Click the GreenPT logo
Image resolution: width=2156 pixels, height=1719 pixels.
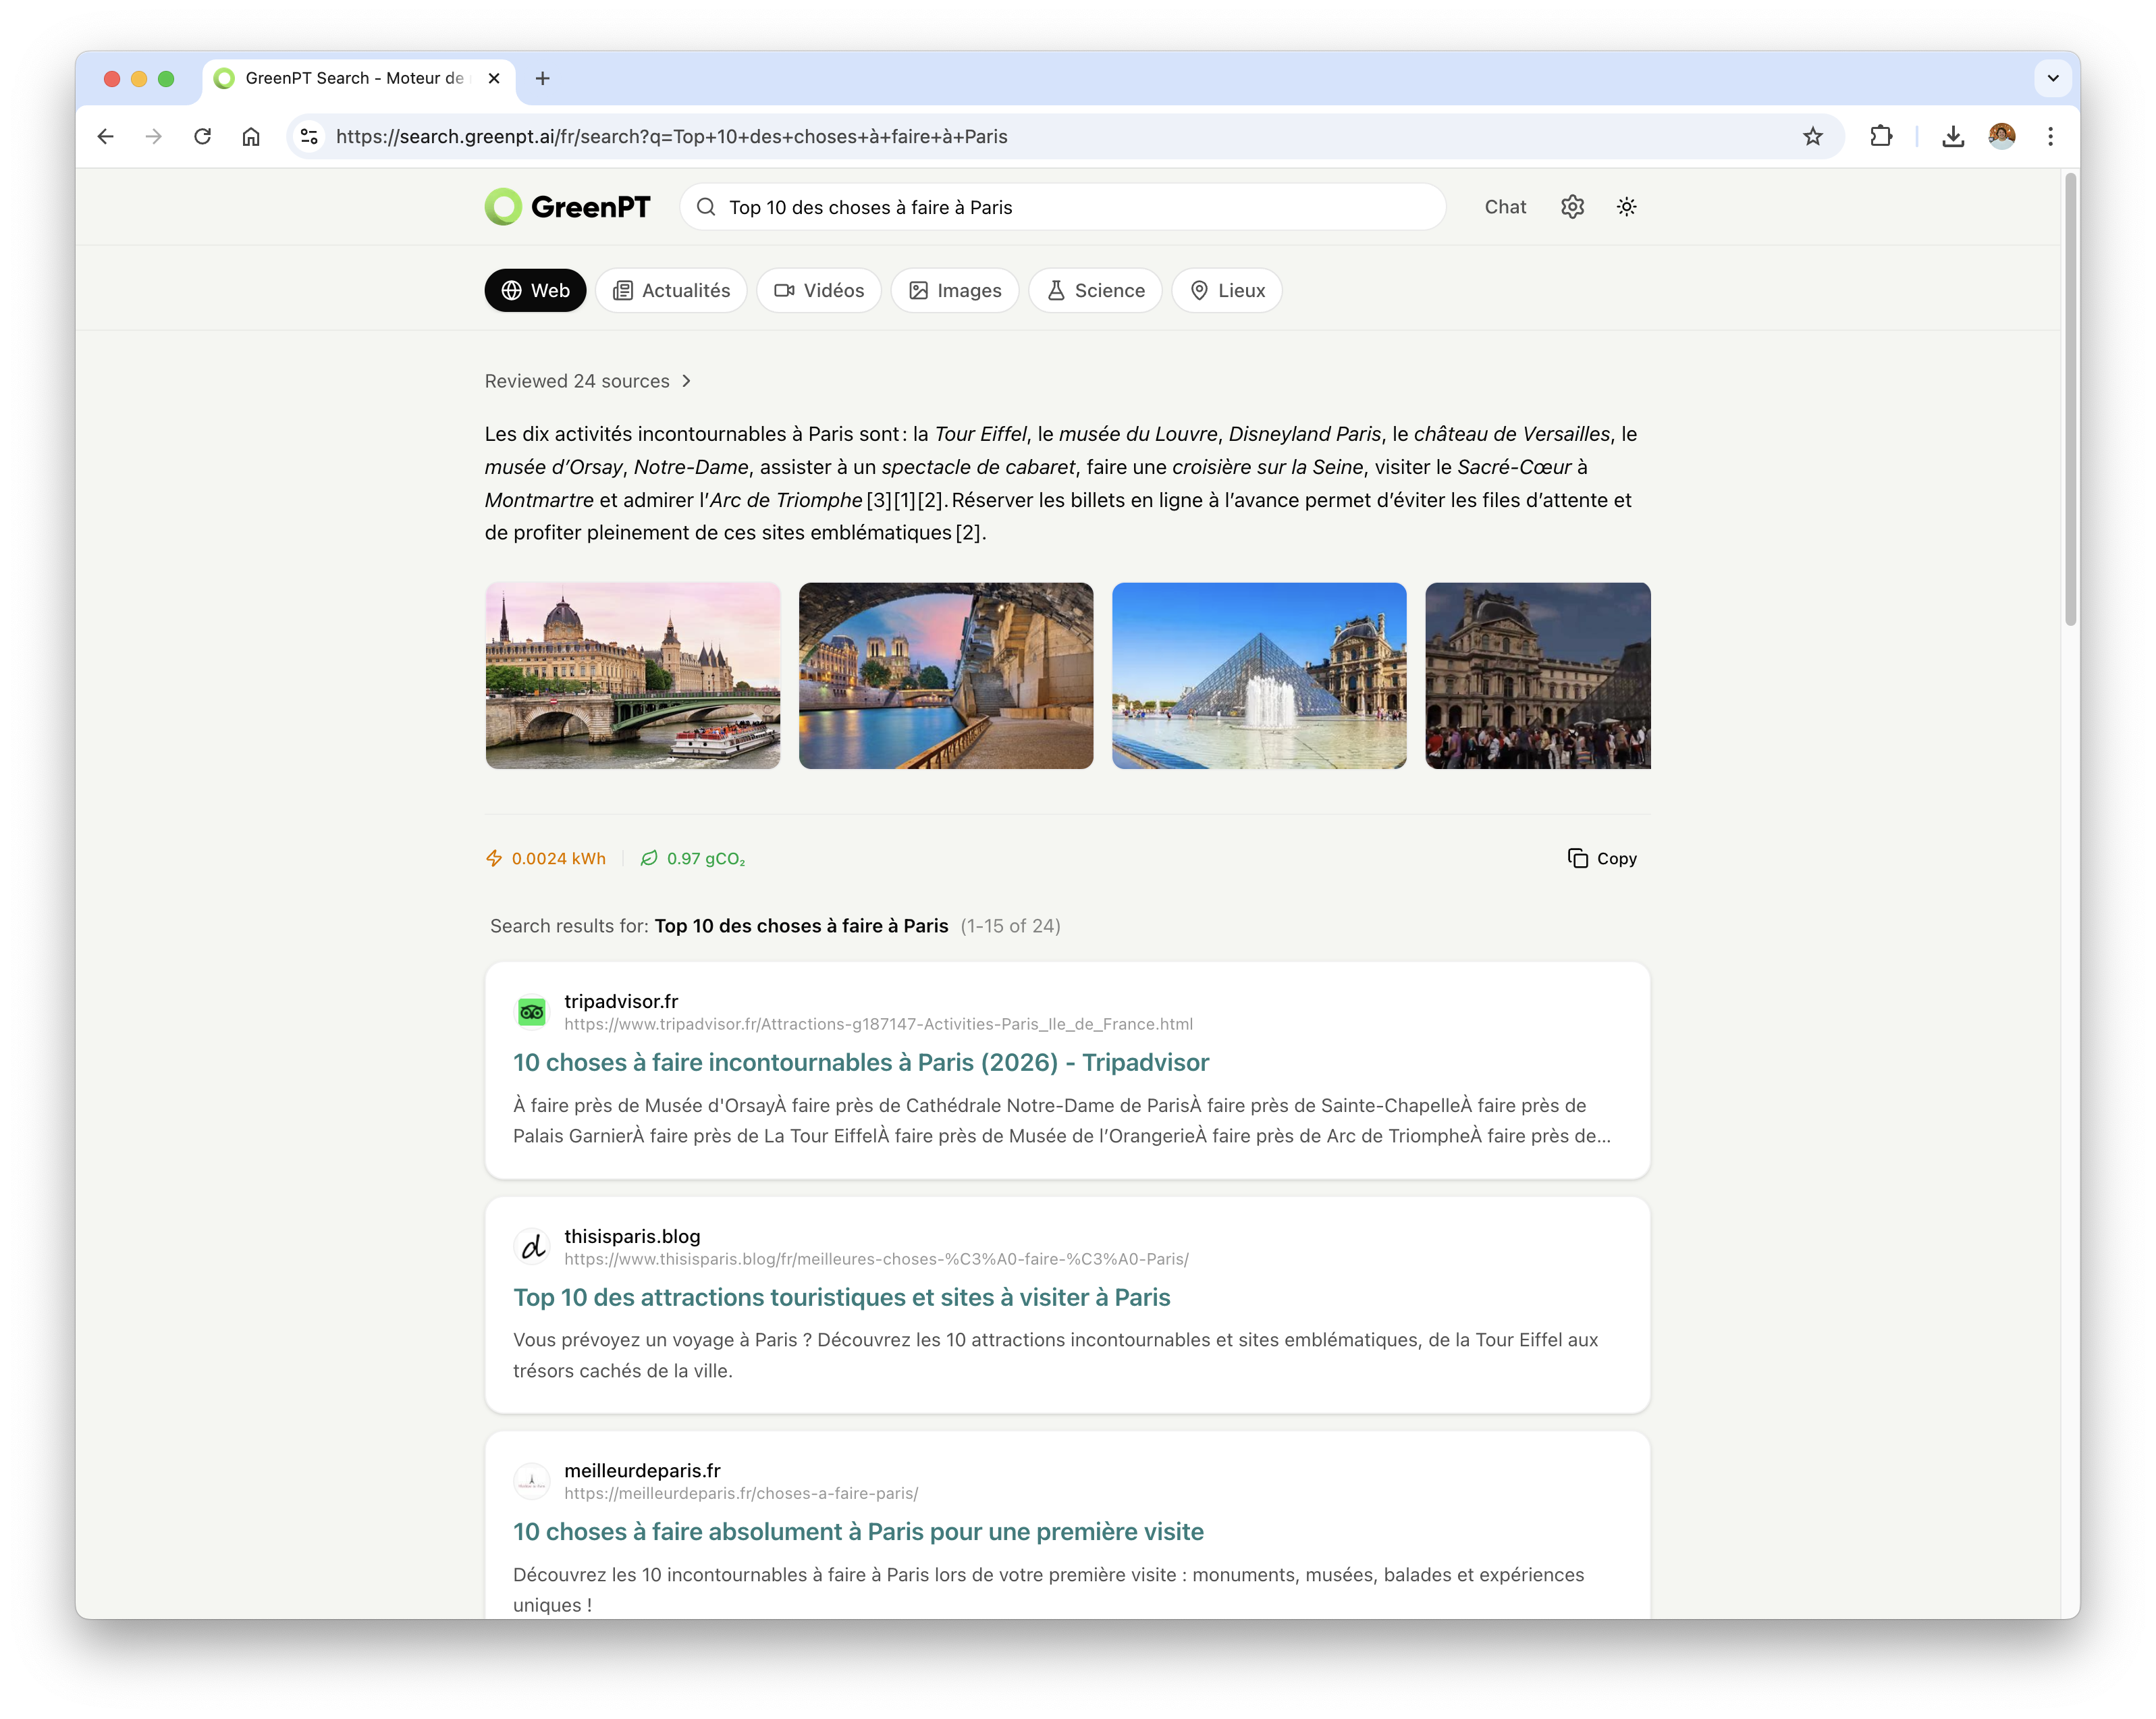coord(567,206)
